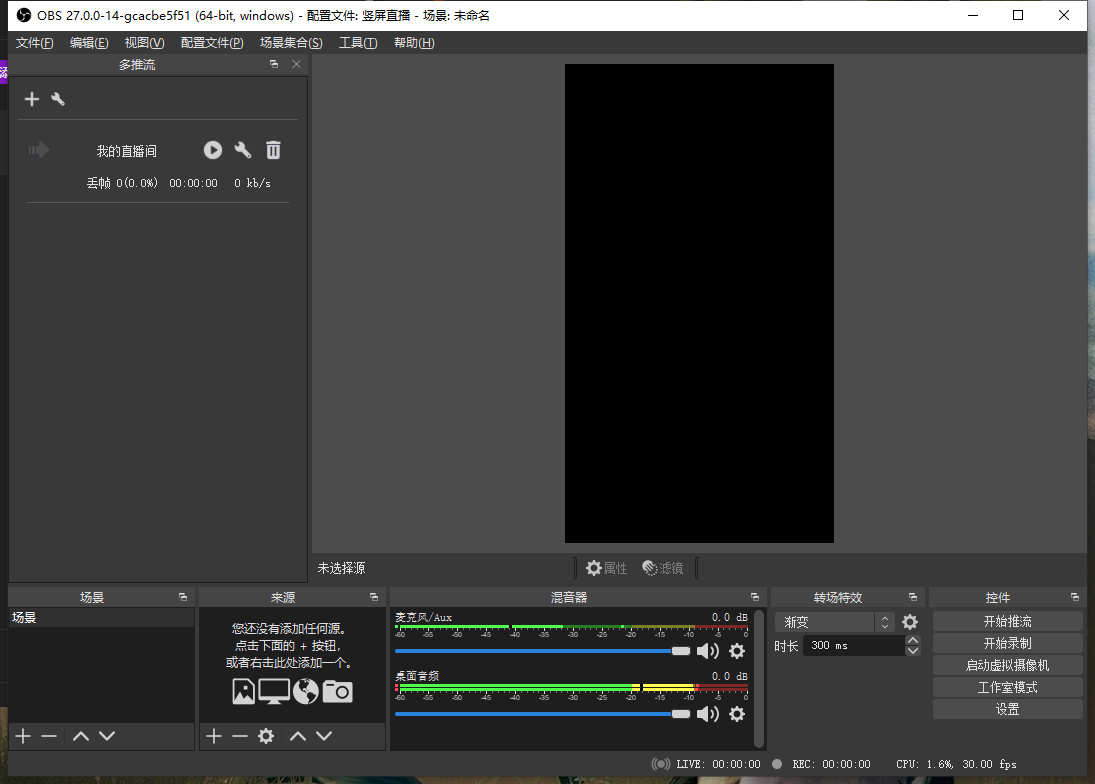The height and width of the screenshot is (784, 1095).
Task: Open transition properties gear icon
Action: 909,622
